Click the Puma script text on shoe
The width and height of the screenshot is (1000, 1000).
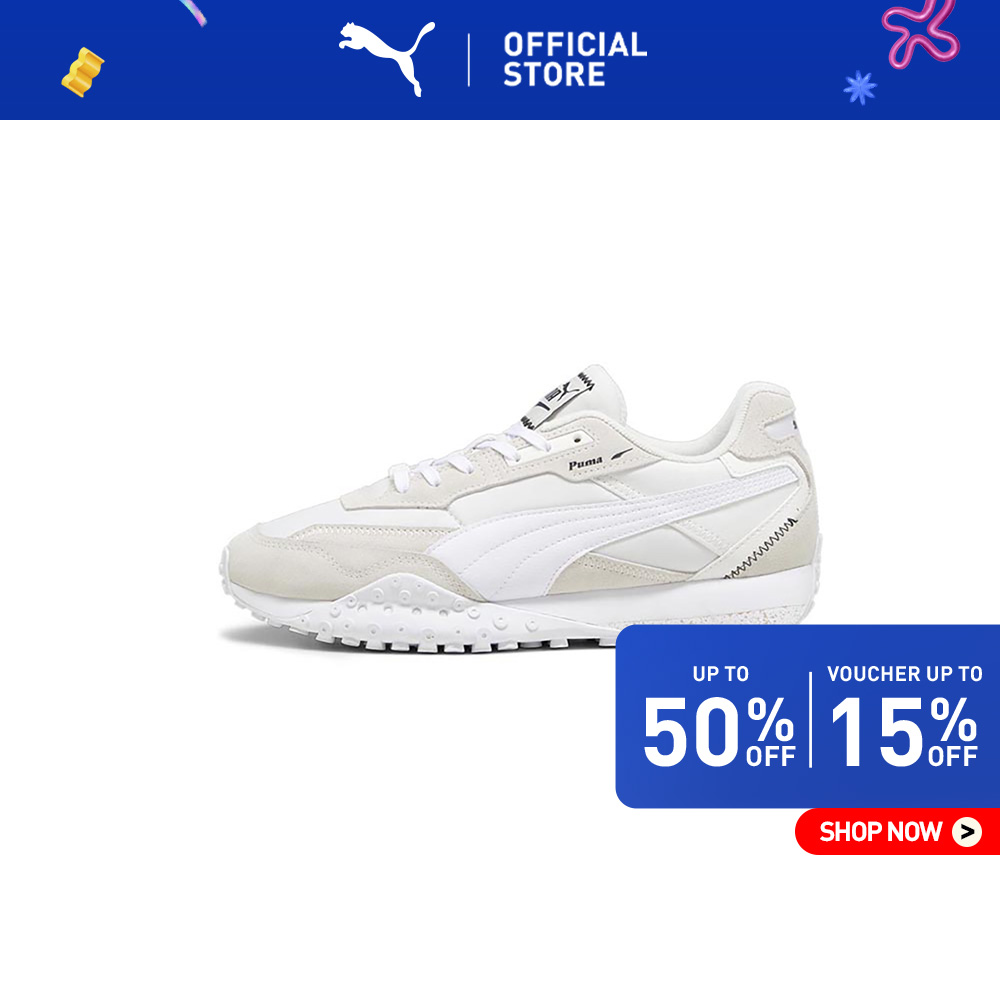click(585, 463)
